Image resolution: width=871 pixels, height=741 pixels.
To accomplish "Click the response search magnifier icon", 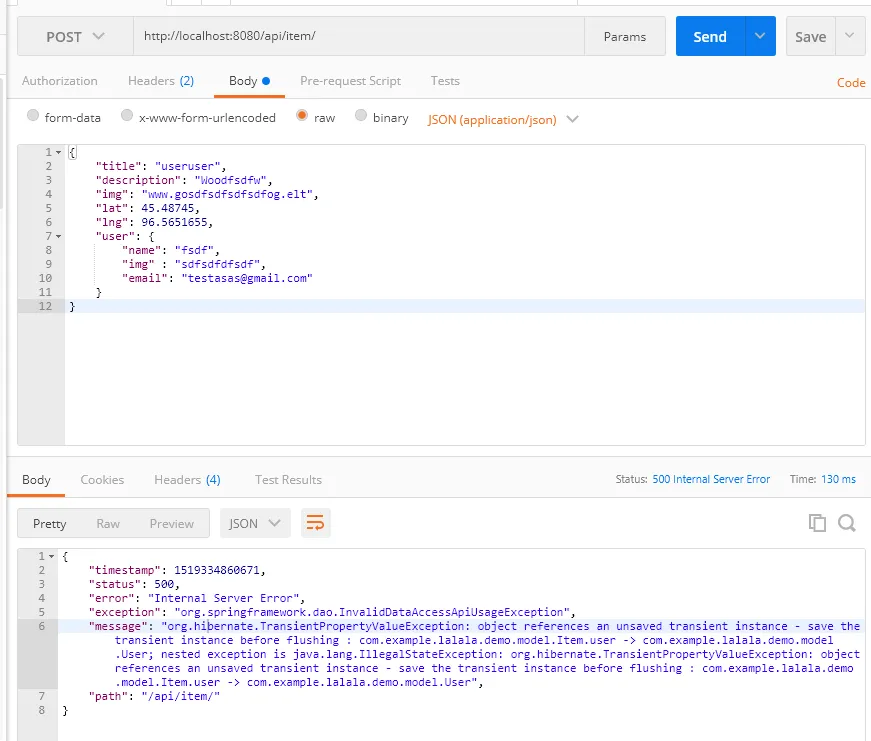I will pyautogui.click(x=846, y=523).
